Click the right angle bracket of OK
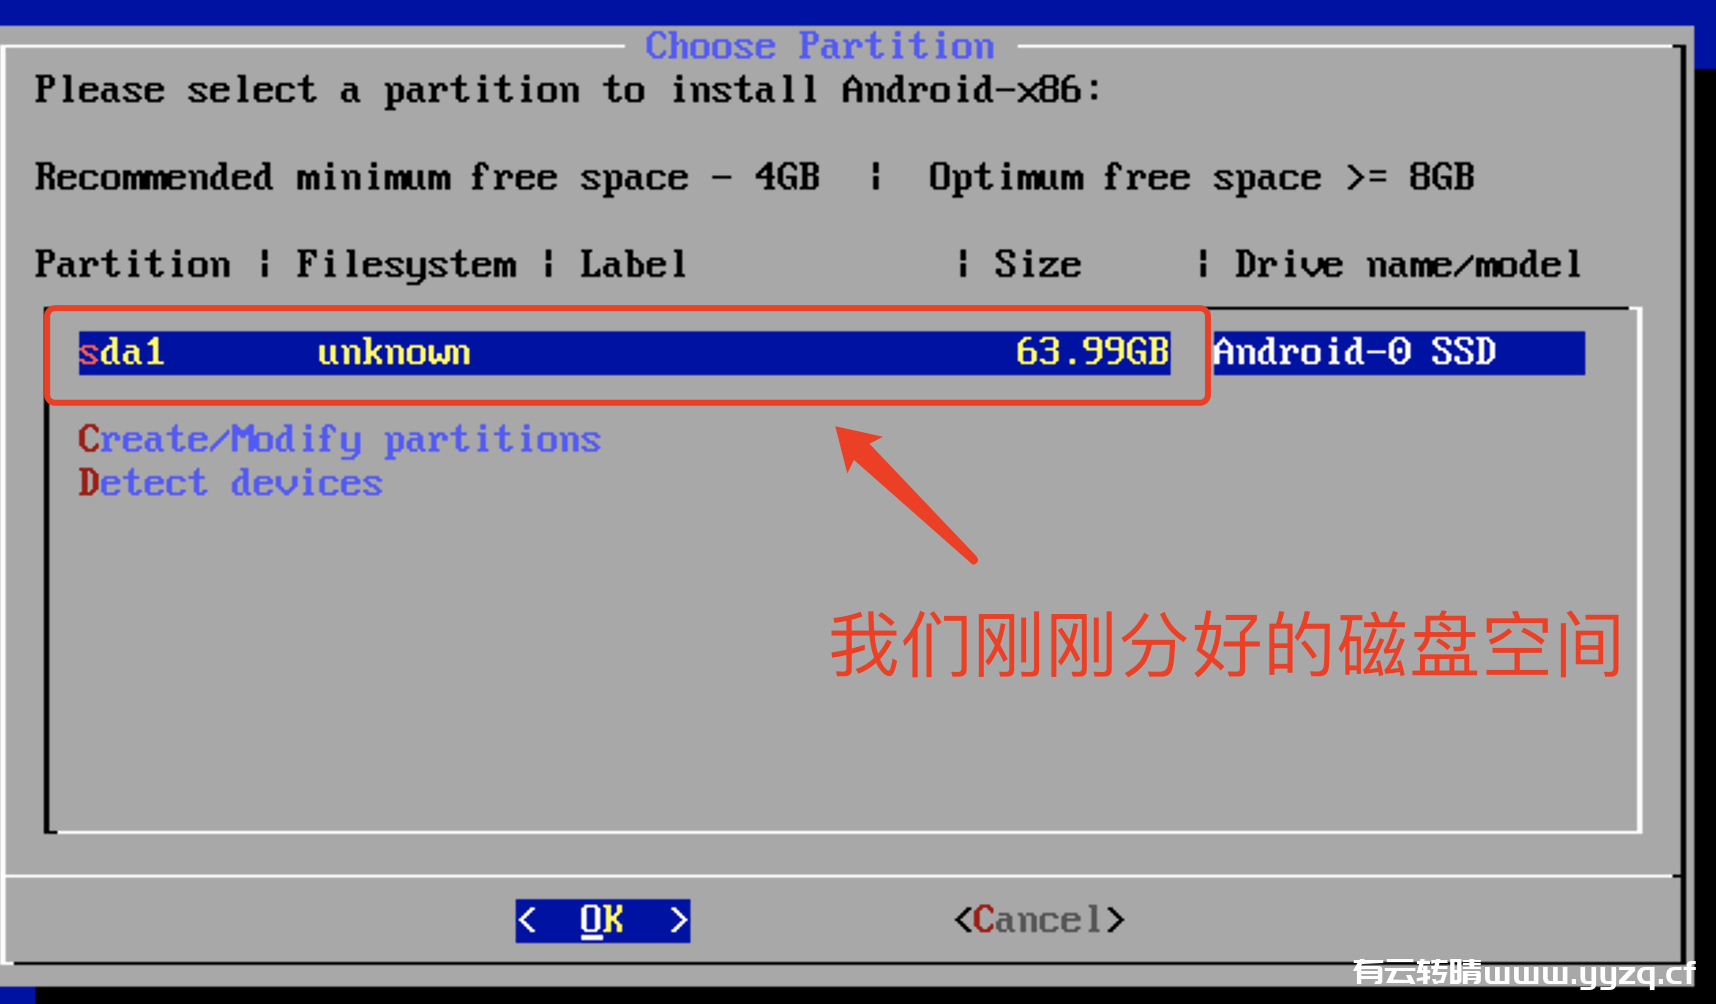 coord(679,920)
